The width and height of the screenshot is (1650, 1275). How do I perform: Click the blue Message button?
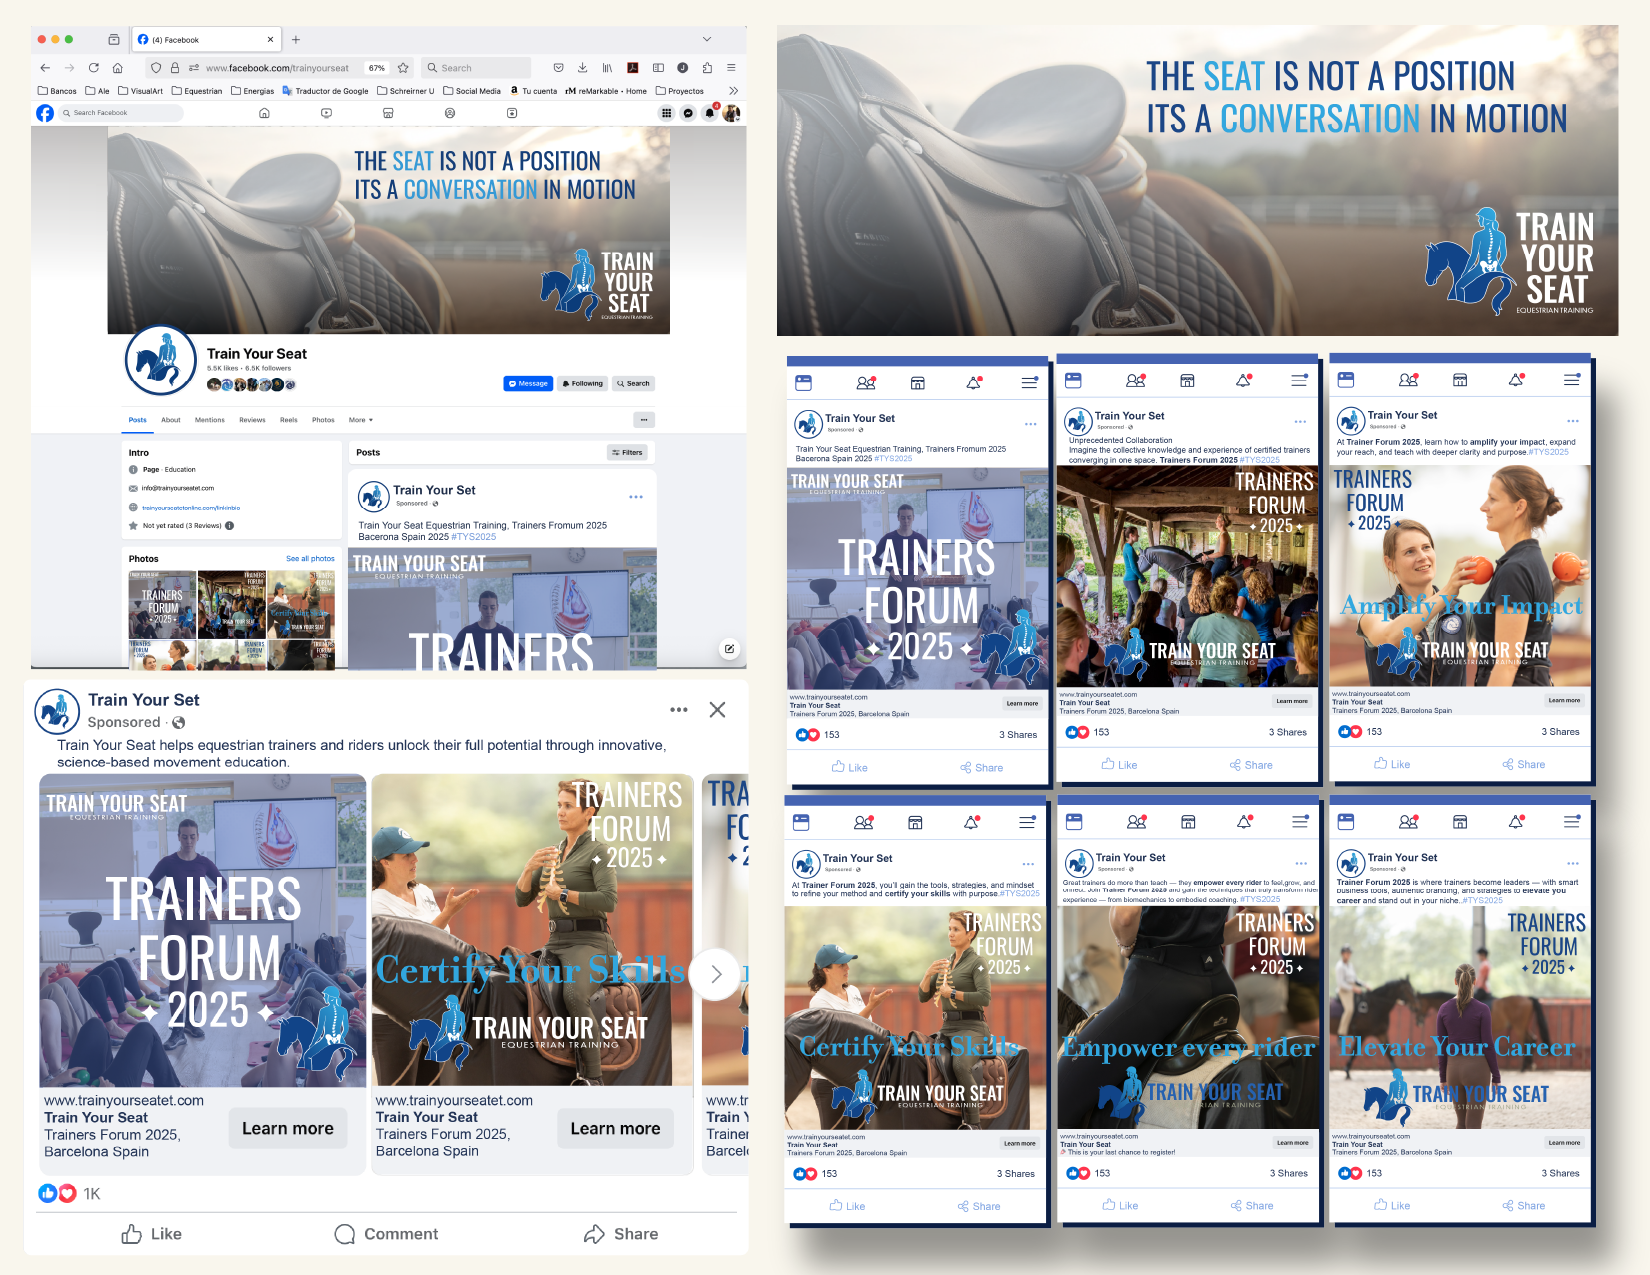[528, 383]
